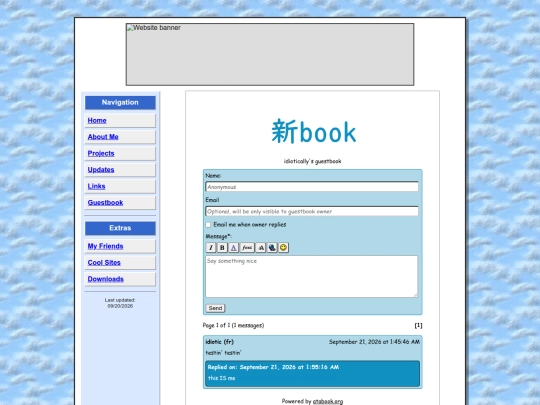The height and width of the screenshot is (405, 540).
Task: Click the Navigation sidebar header
Action: pyautogui.click(x=120, y=103)
